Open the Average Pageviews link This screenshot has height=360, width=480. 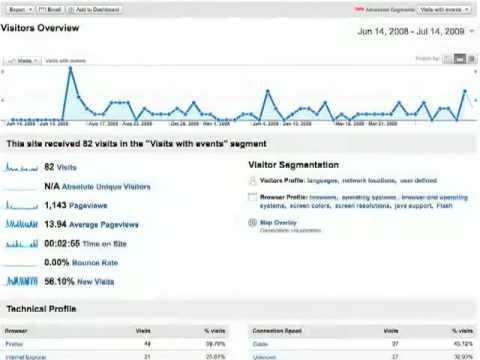click(x=104, y=225)
